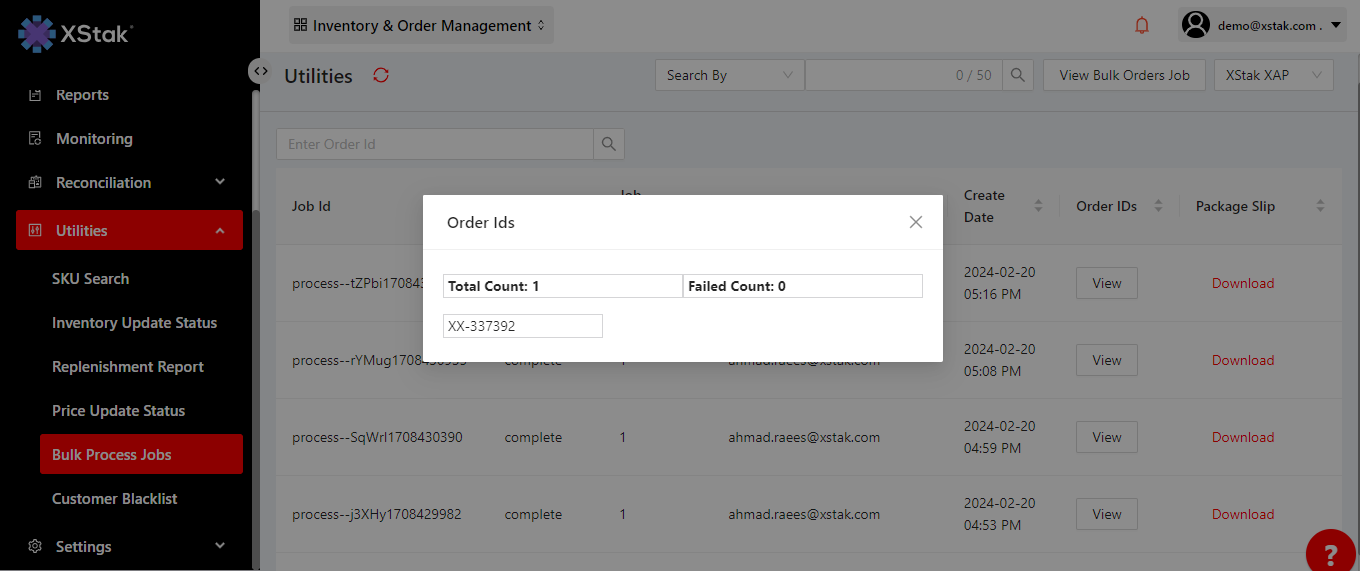Viewport: 1360px width, 571px height.
Task: Go to Inventory Update Status
Action: point(134,323)
